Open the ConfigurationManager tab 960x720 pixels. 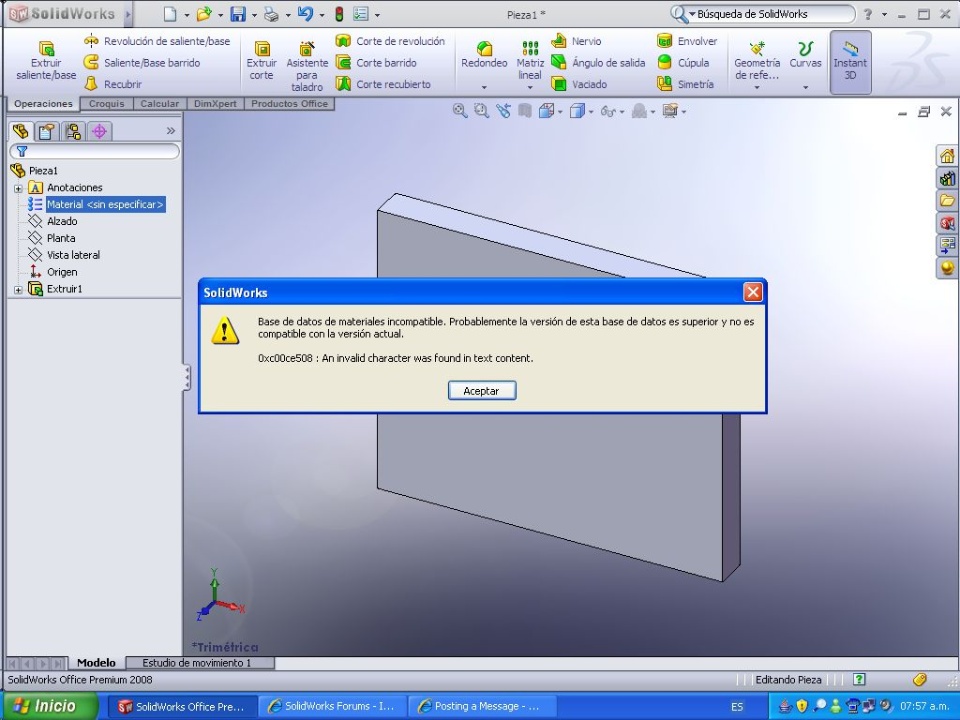point(73,130)
